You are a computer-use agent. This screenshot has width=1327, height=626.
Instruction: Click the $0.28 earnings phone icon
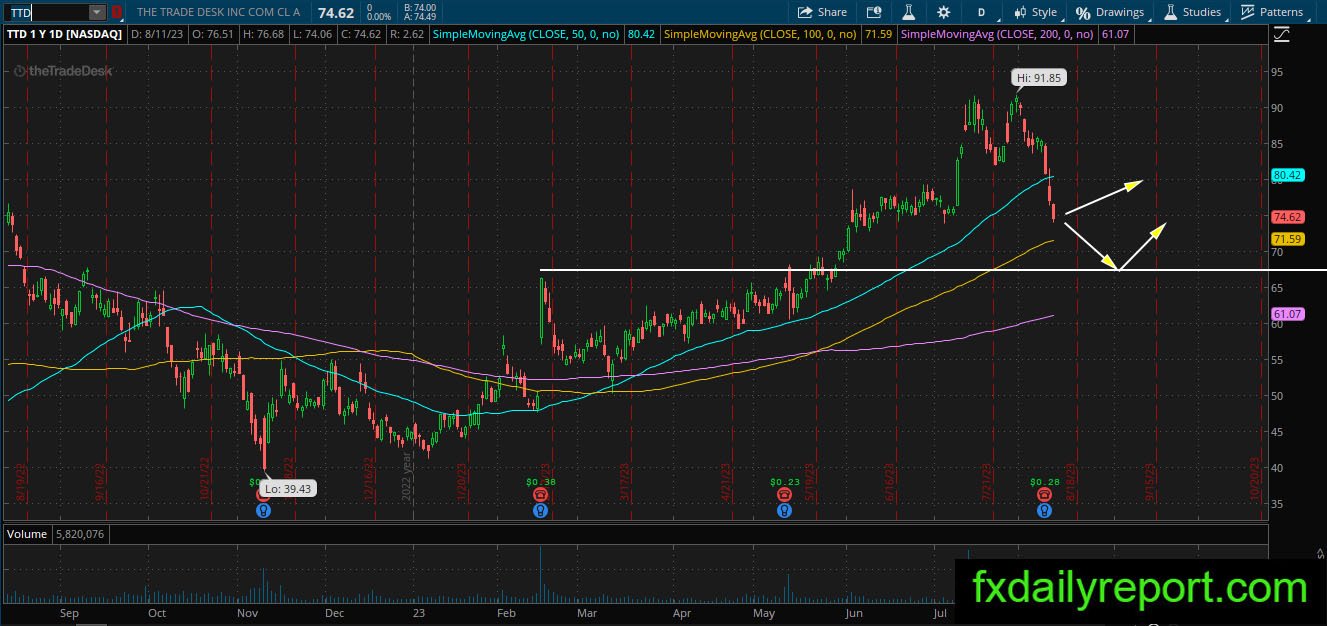point(1044,494)
